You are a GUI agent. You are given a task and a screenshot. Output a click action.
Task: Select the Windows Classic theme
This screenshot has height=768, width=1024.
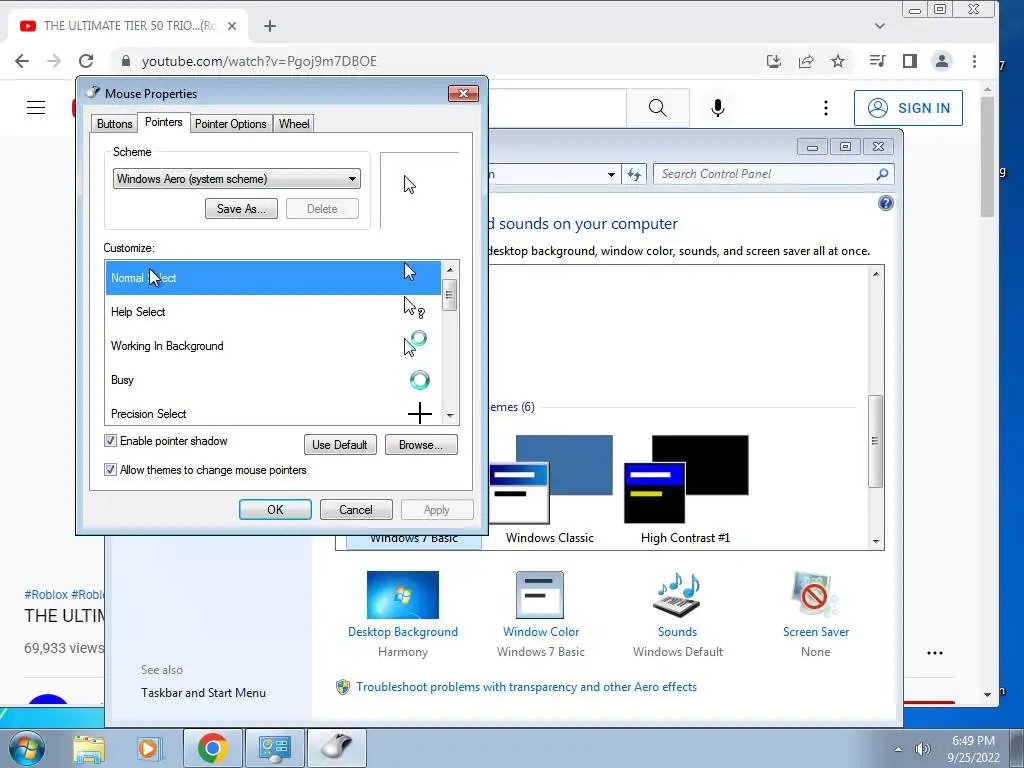point(550,490)
